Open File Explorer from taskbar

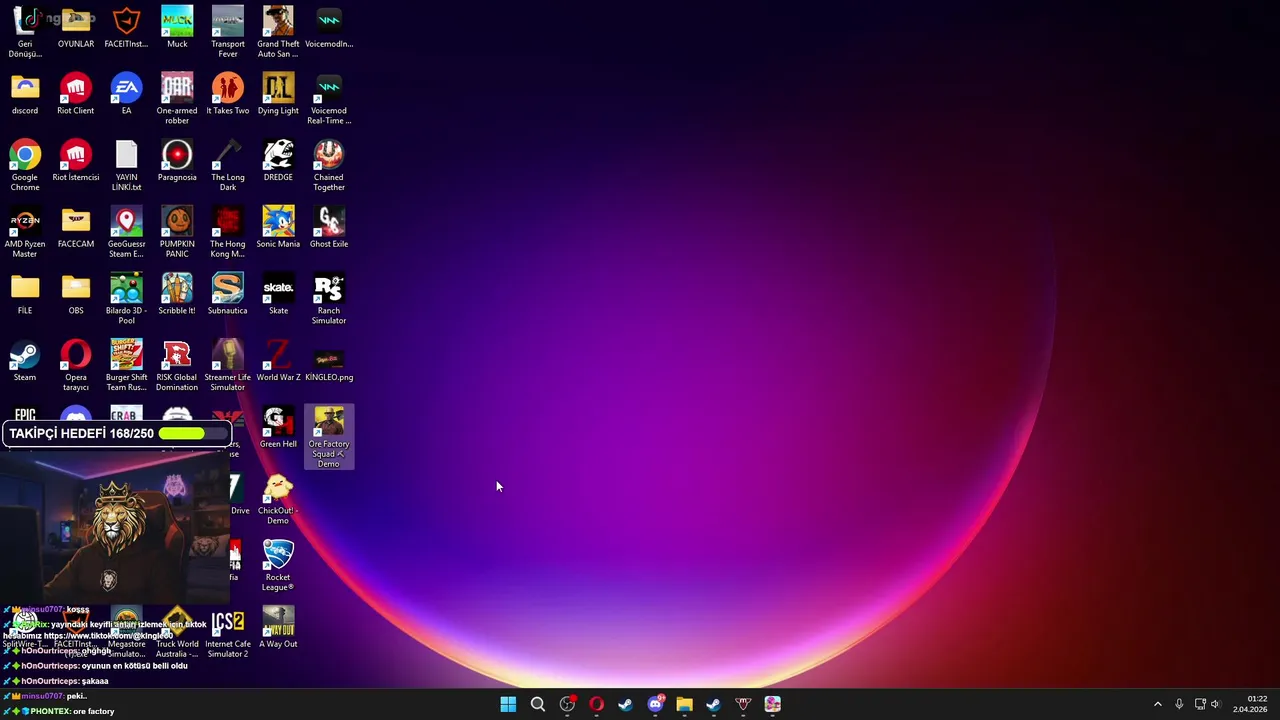coord(684,704)
